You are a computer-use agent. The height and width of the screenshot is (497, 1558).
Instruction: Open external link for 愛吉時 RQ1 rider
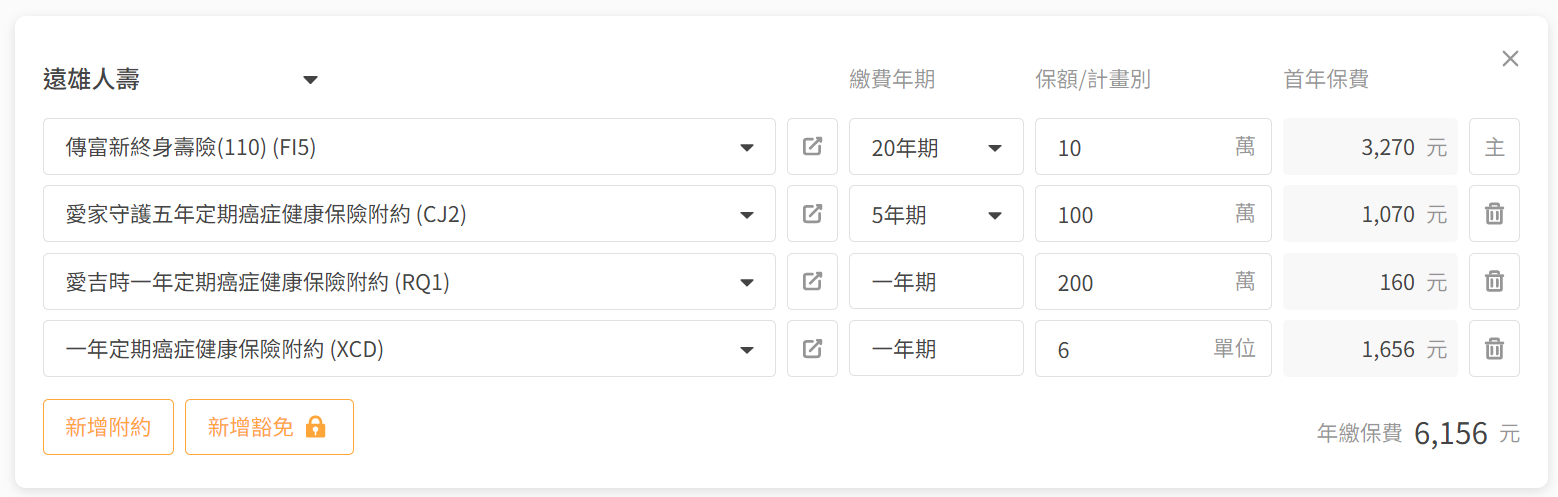812,281
